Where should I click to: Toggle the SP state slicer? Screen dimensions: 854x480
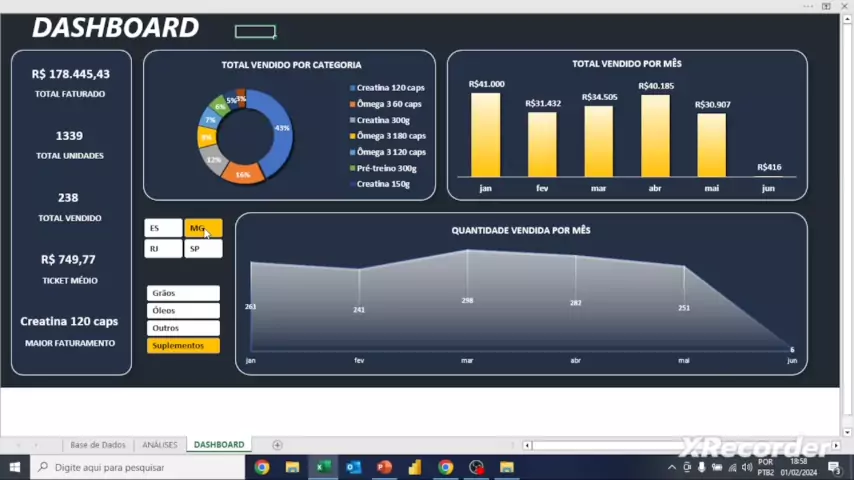pos(203,249)
